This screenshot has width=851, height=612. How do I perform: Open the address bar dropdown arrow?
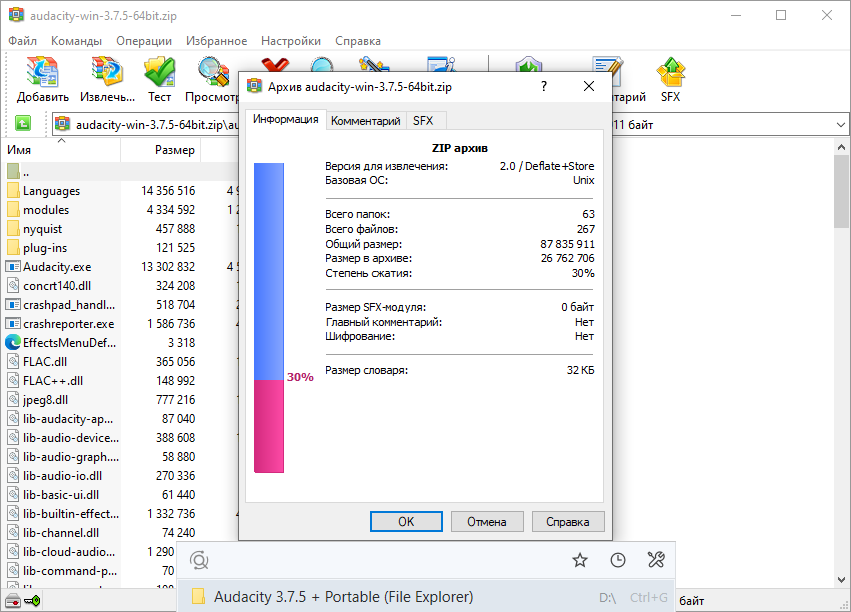(841, 125)
